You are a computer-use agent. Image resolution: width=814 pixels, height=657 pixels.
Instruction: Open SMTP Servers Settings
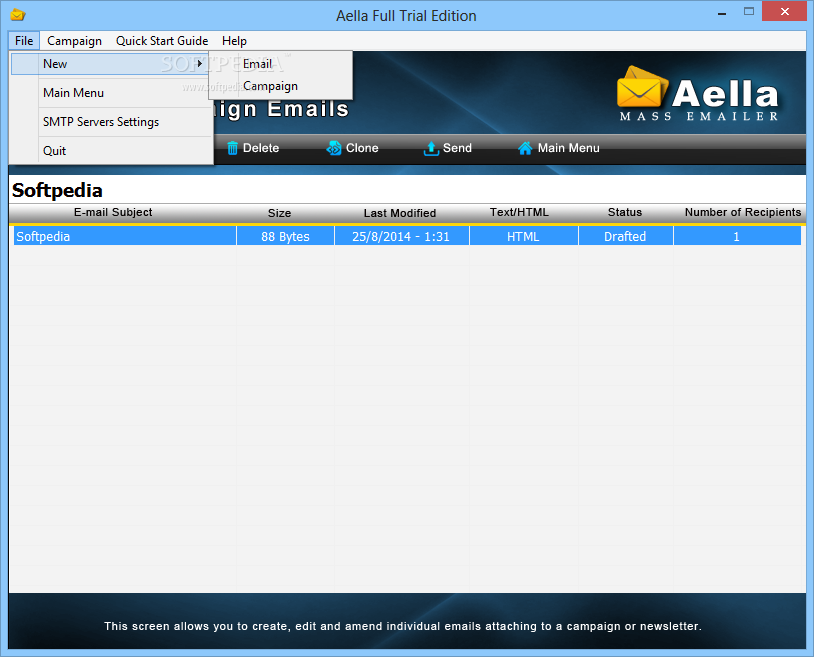pos(112,121)
